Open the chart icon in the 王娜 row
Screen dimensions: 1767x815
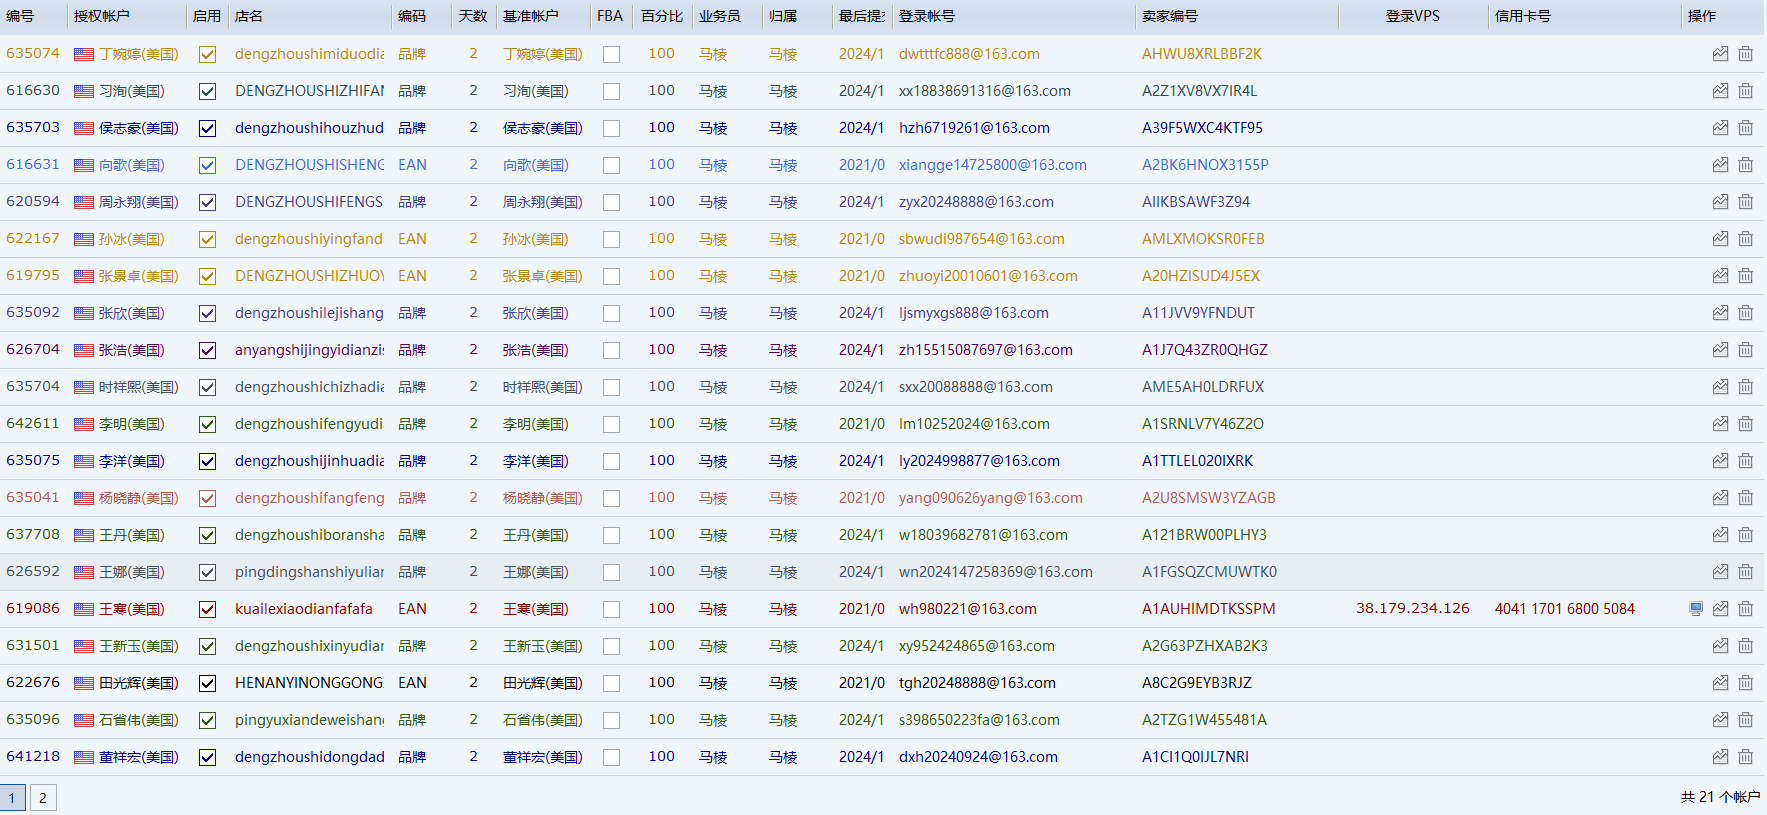(x=1720, y=572)
